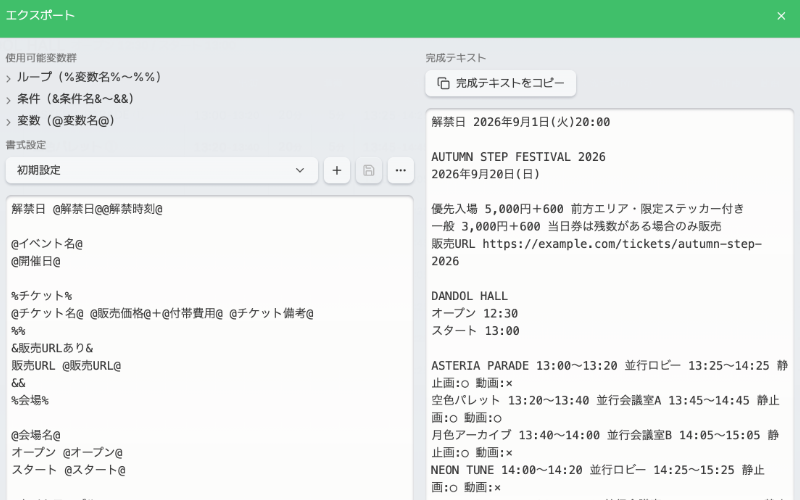The image size is (800, 500).
Task: Click template line オープン @オープン@
Action: (67, 453)
